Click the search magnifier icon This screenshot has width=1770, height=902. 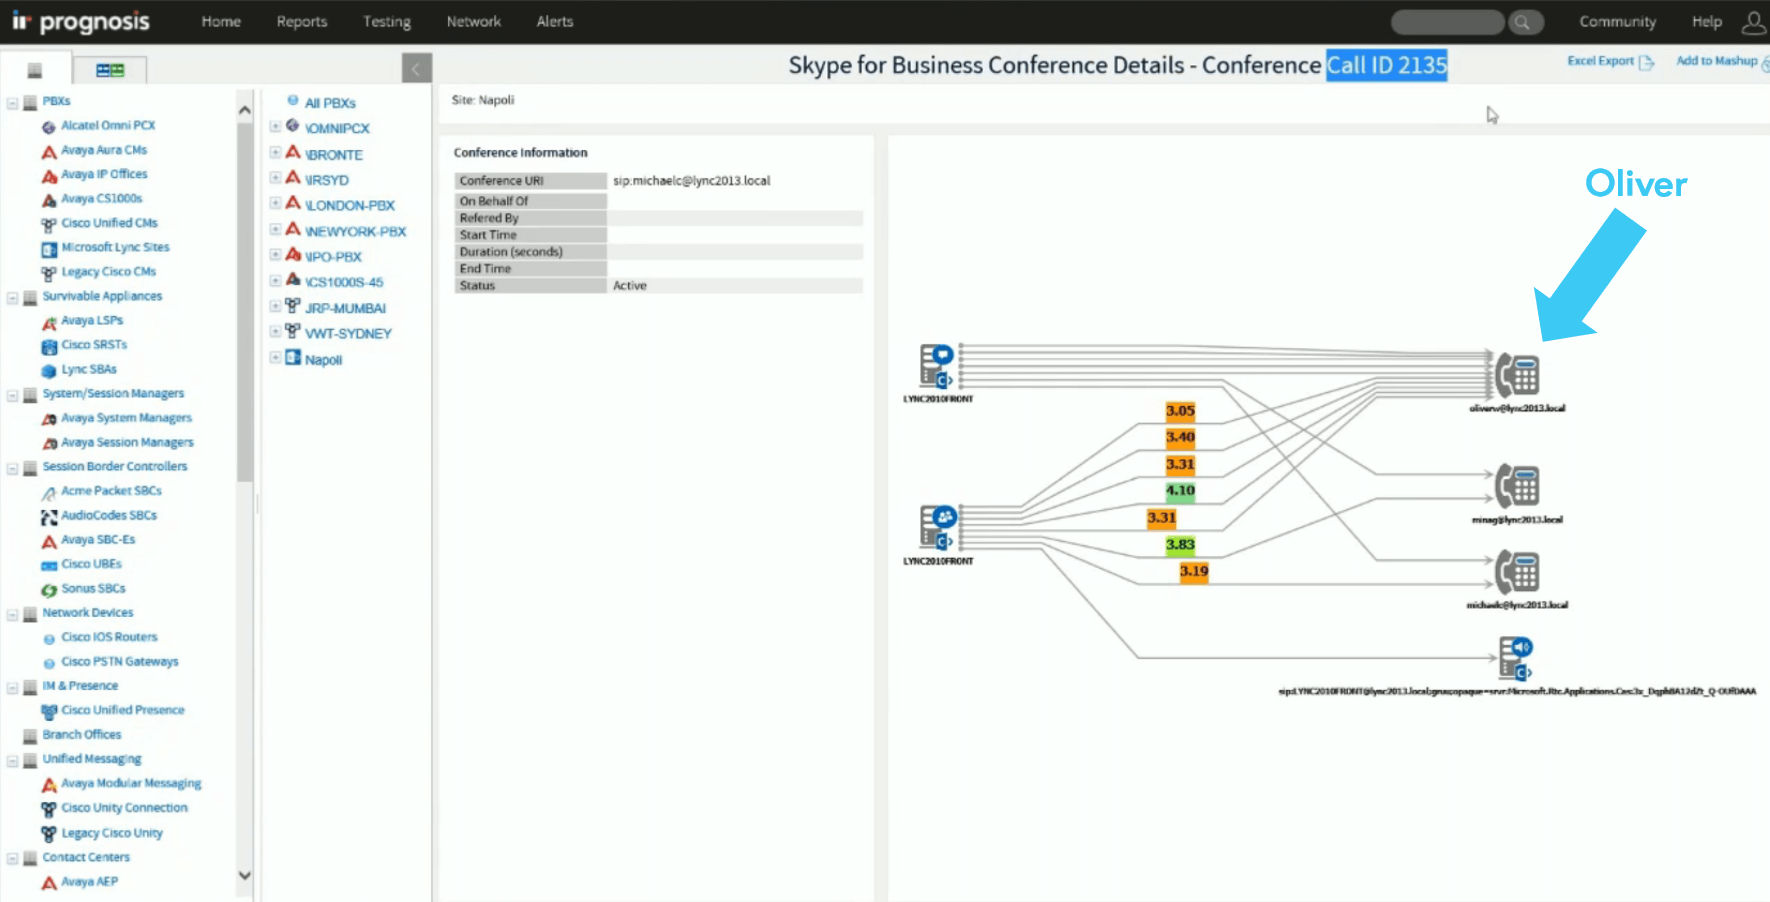pyautogui.click(x=1523, y=22)
